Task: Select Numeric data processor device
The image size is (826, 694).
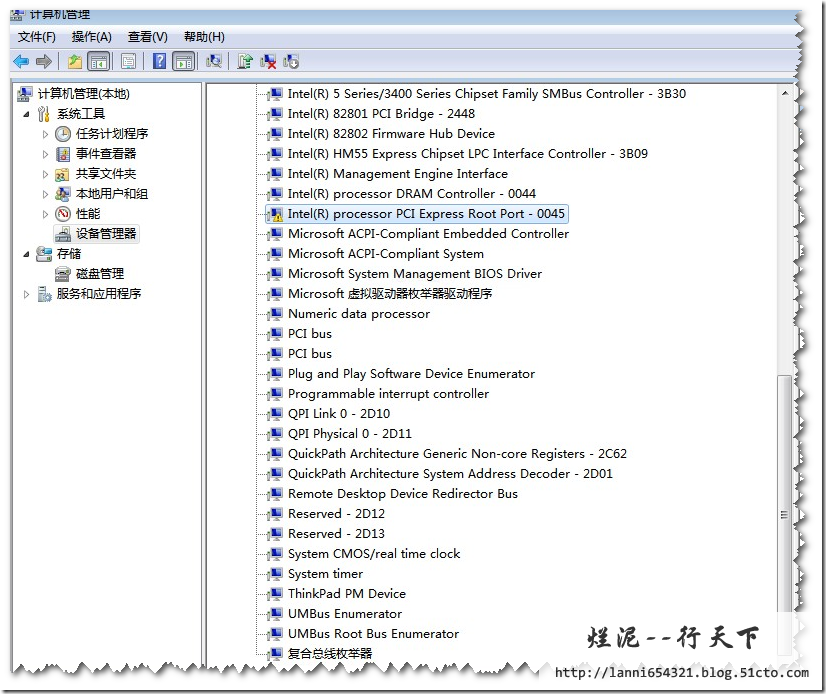Action: click(x=359, y=314)
